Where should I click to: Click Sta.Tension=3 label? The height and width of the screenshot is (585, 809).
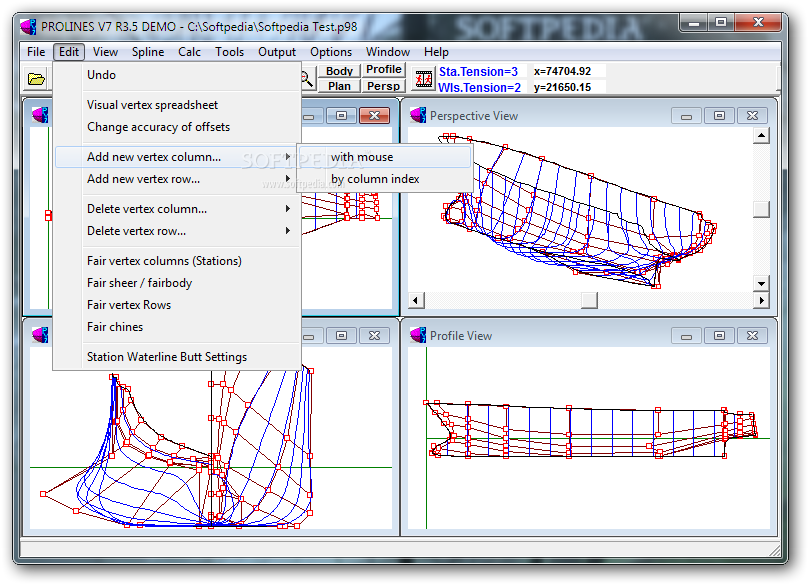(x=478, y=71)
